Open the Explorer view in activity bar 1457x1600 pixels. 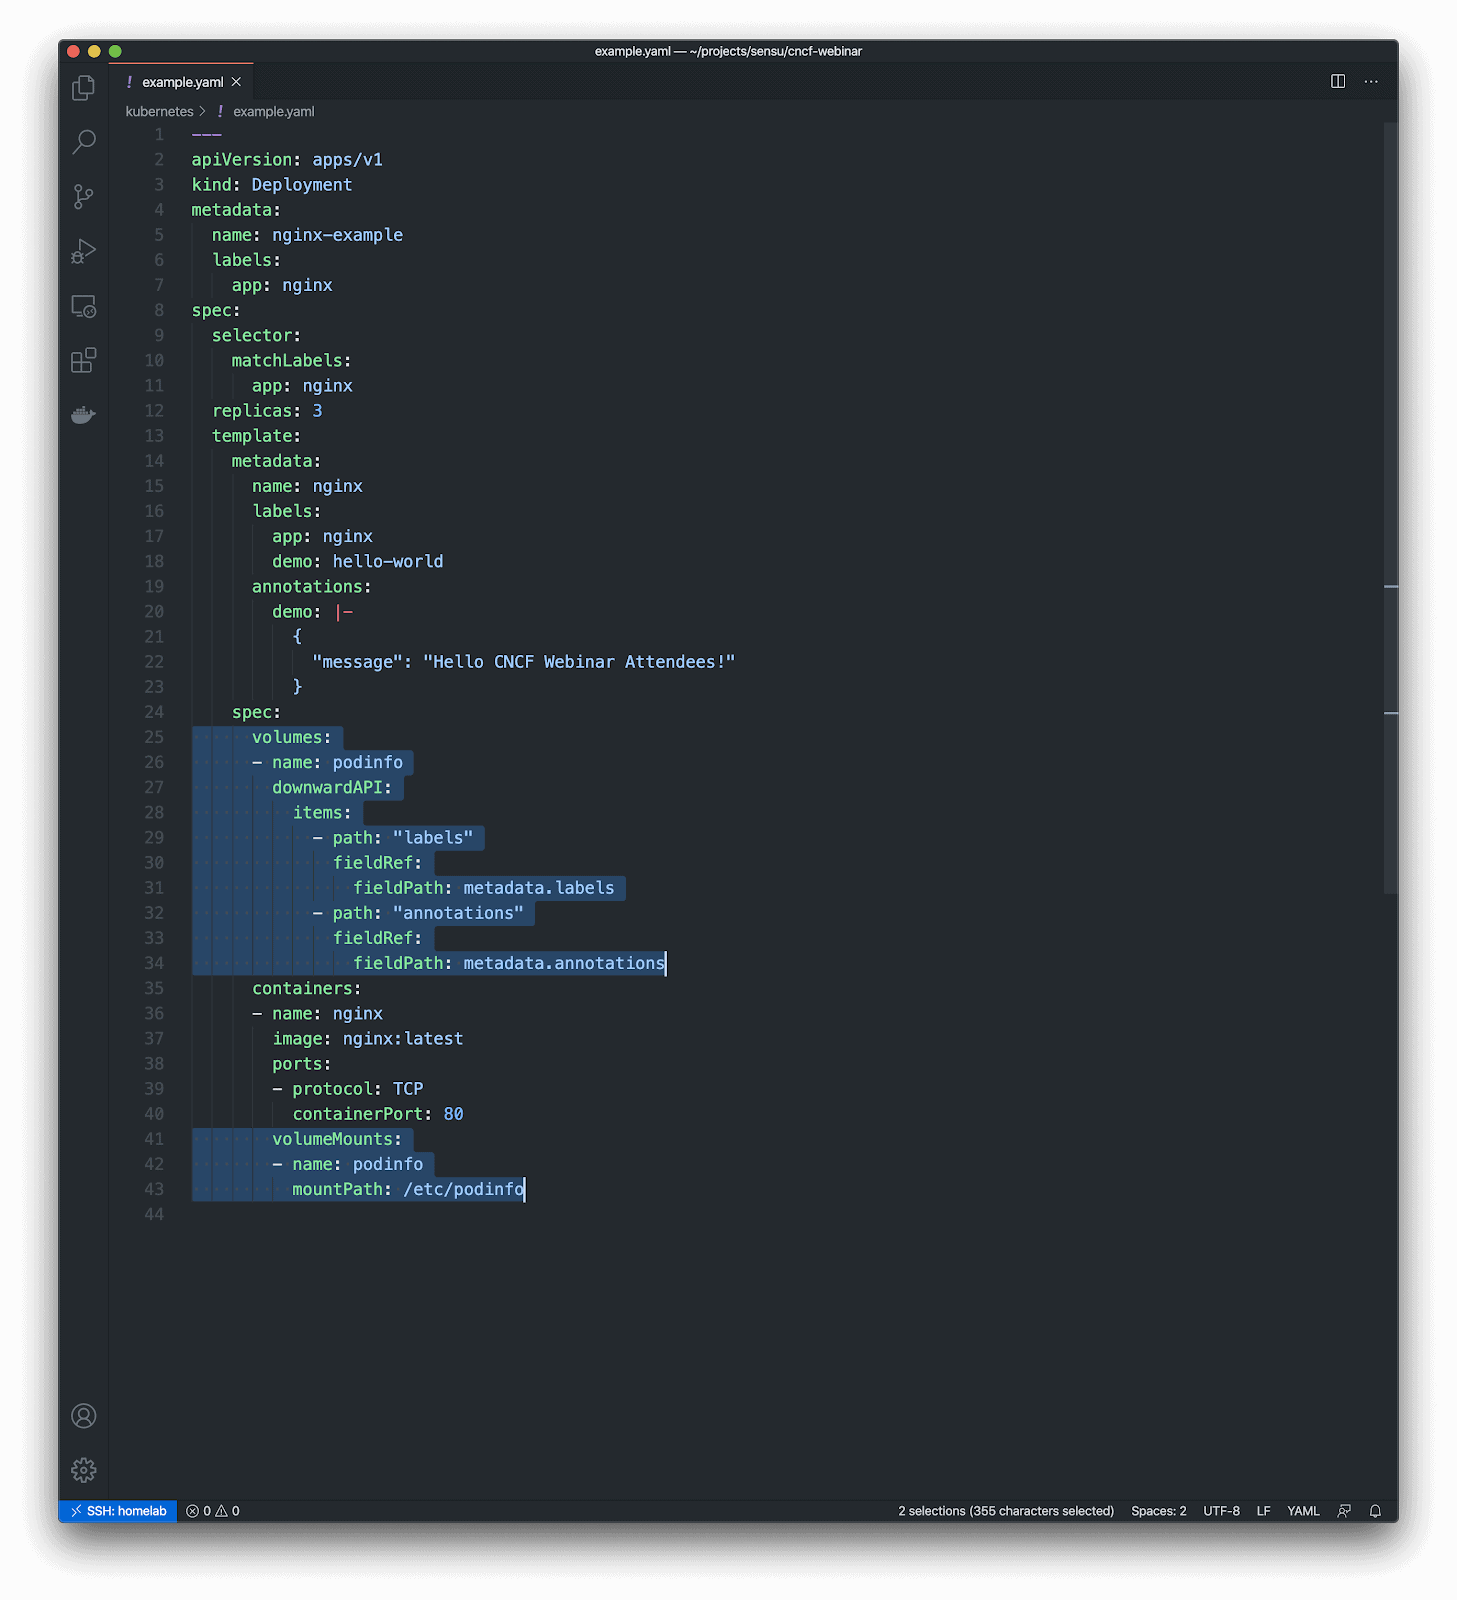click(x=84, y=88)
